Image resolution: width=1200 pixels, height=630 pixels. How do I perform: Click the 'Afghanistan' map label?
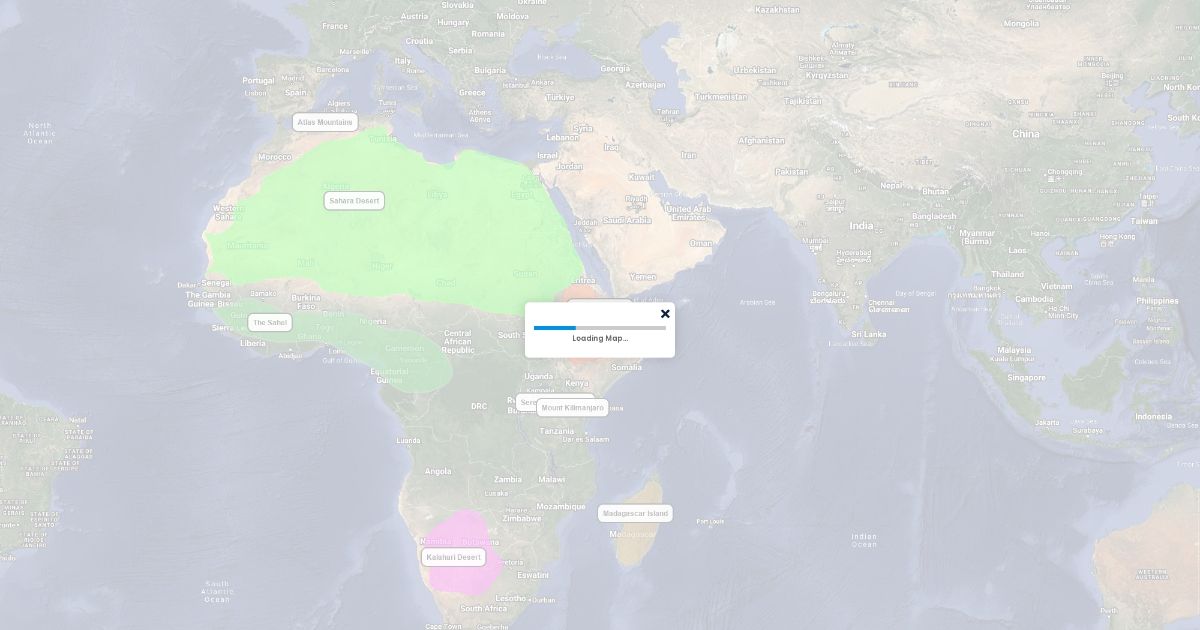tap(761, 140)
